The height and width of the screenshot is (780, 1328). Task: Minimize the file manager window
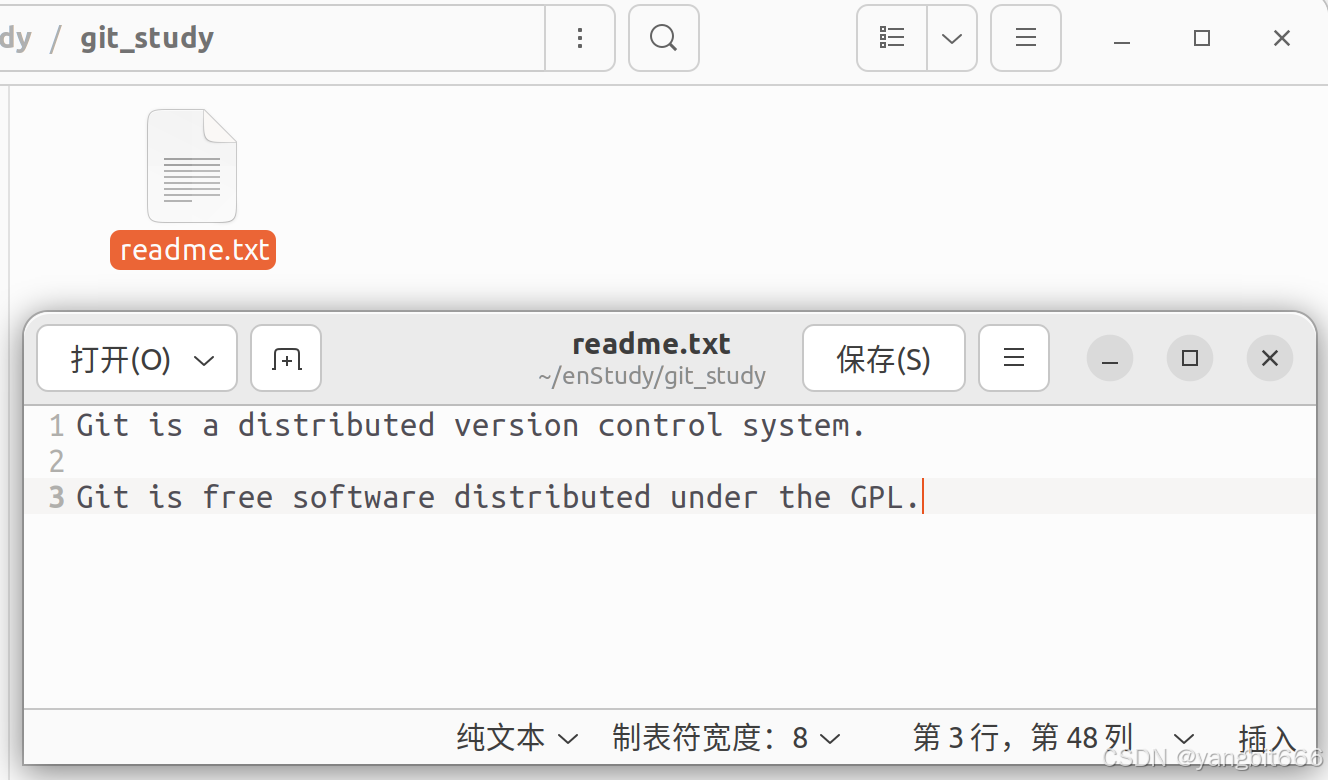(1122, 39)
